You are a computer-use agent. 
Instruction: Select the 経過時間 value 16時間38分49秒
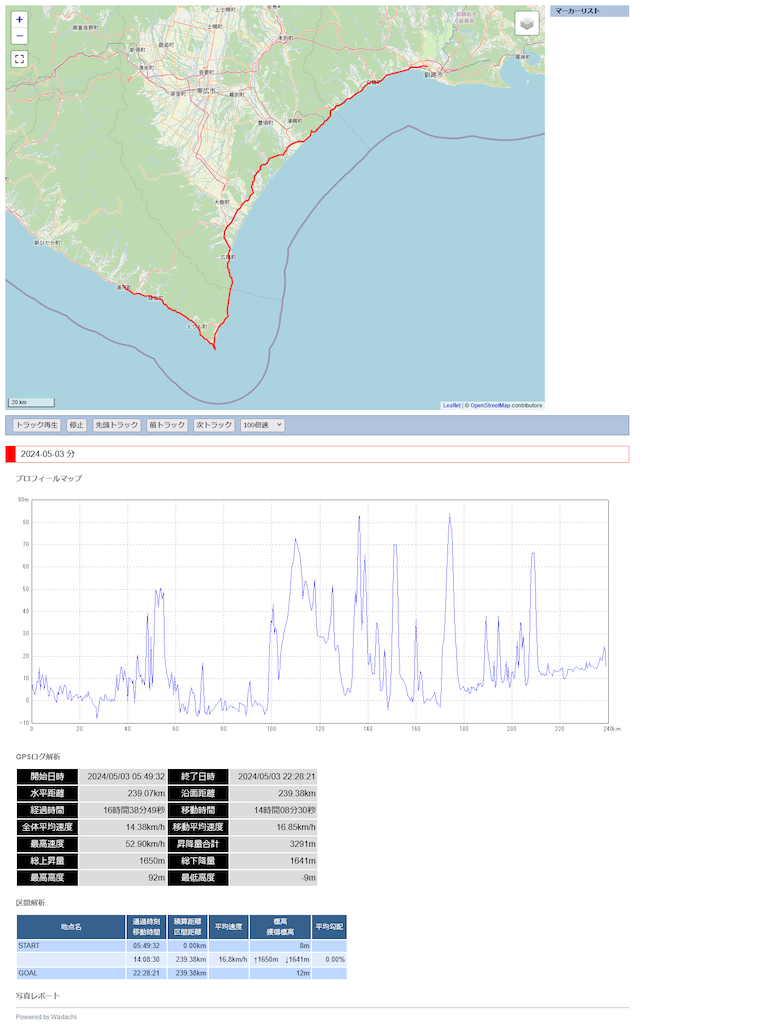tap(123, 810)
